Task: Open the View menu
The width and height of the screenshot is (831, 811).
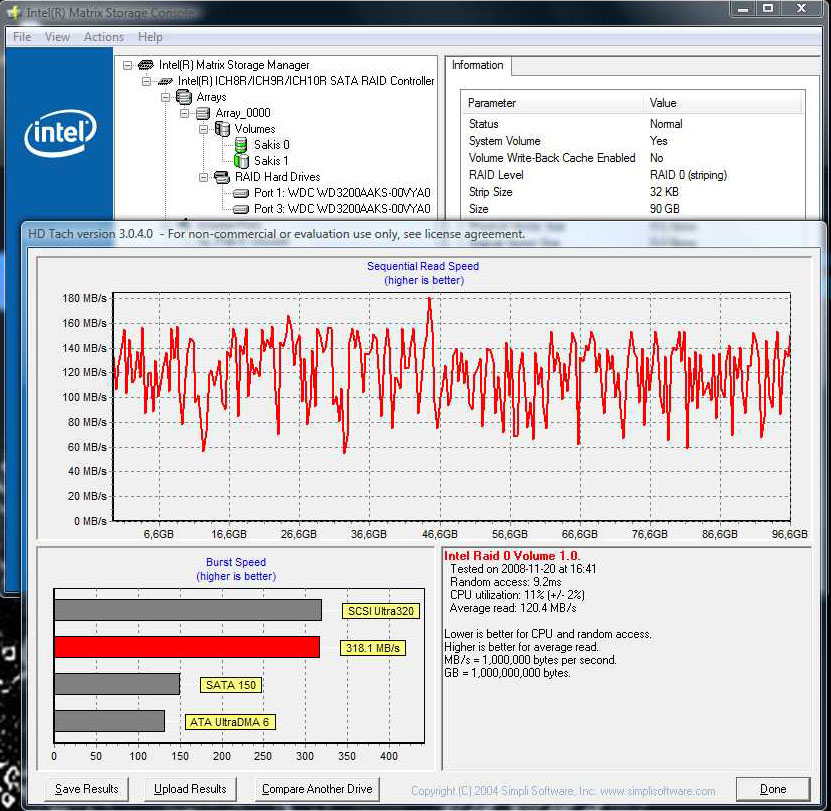Action: 57,37
